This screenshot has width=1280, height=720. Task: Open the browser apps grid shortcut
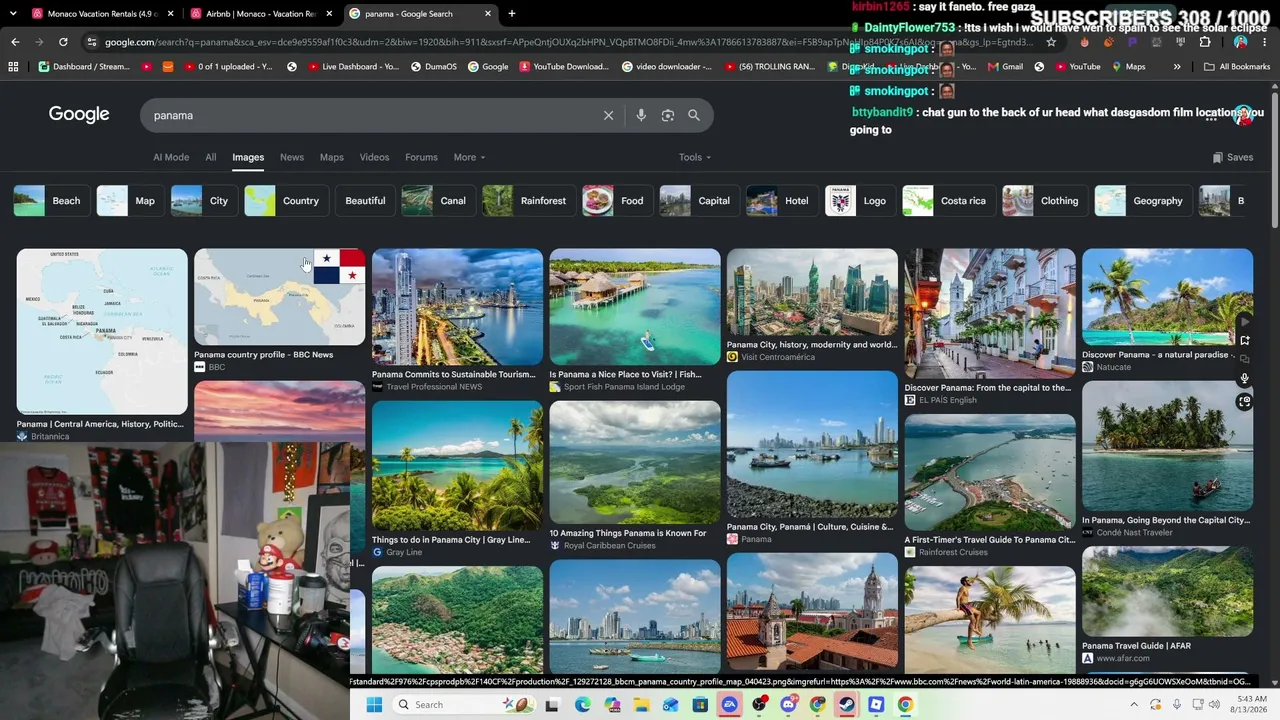pos(13,67)
